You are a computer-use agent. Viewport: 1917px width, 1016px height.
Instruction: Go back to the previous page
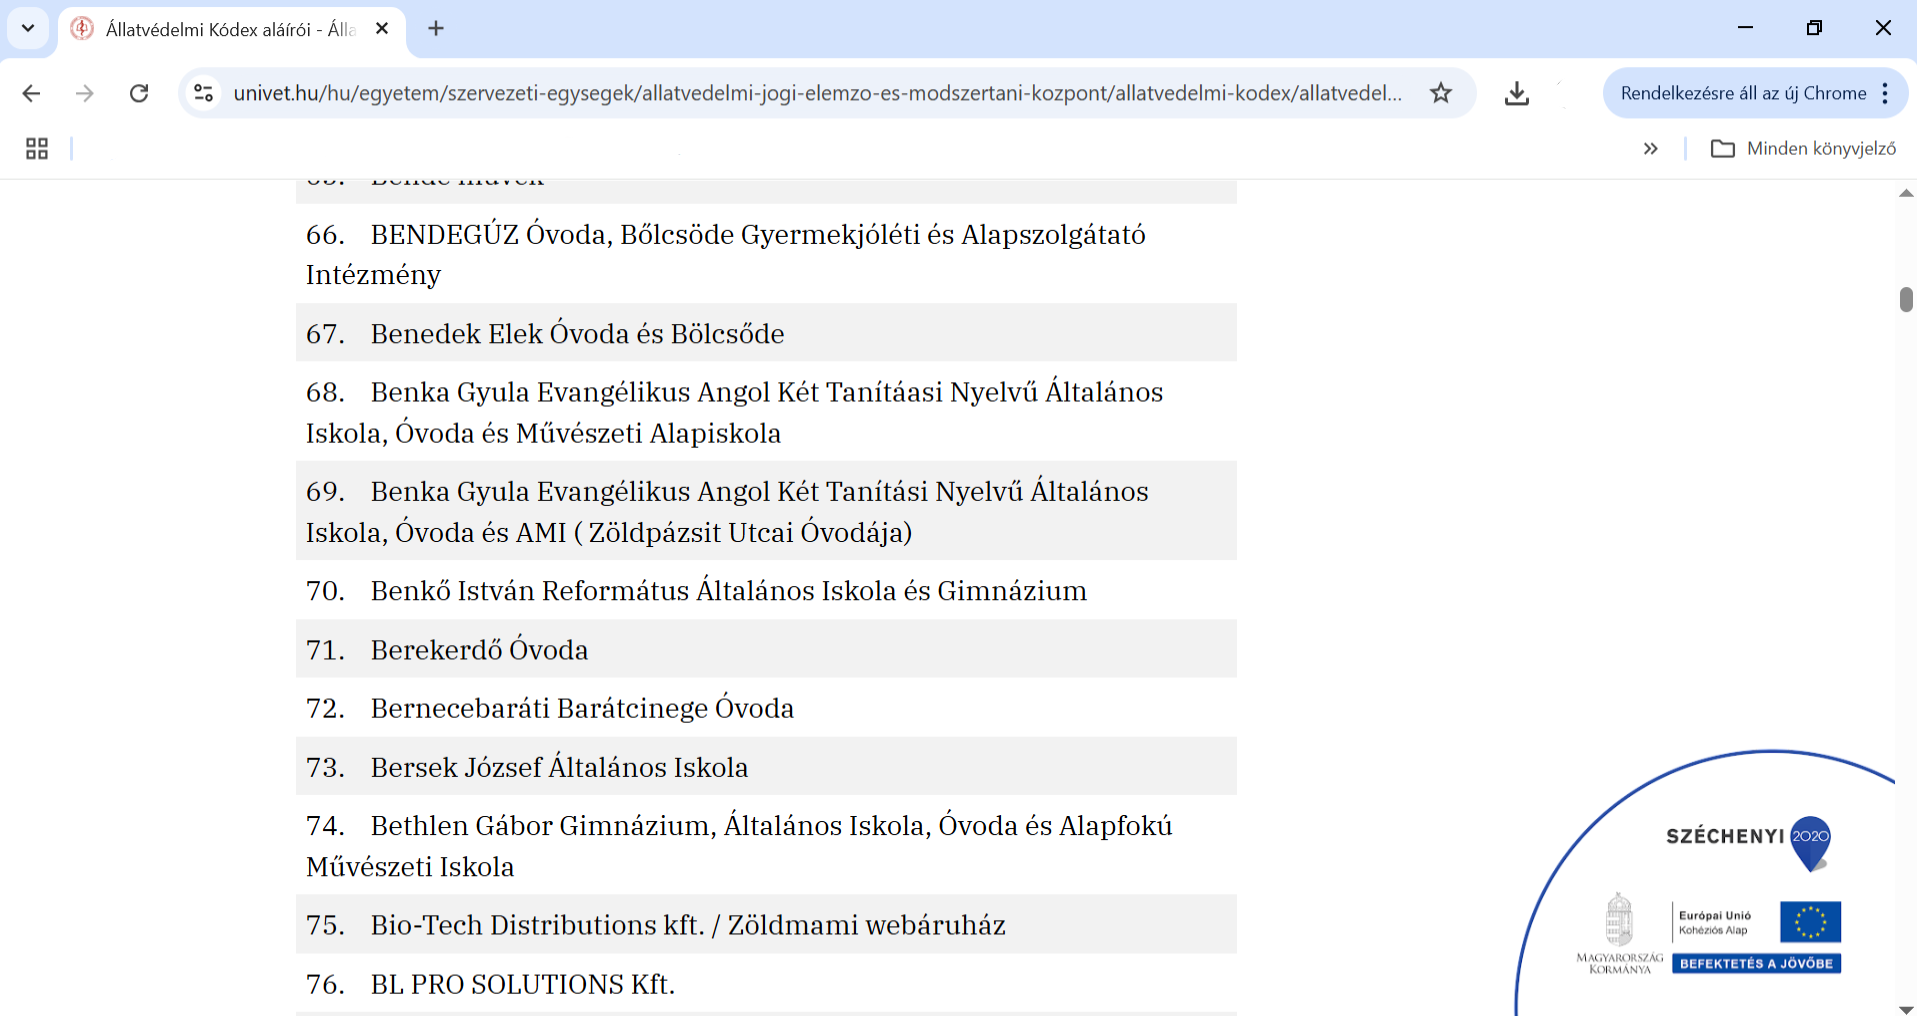click(31, 93)
